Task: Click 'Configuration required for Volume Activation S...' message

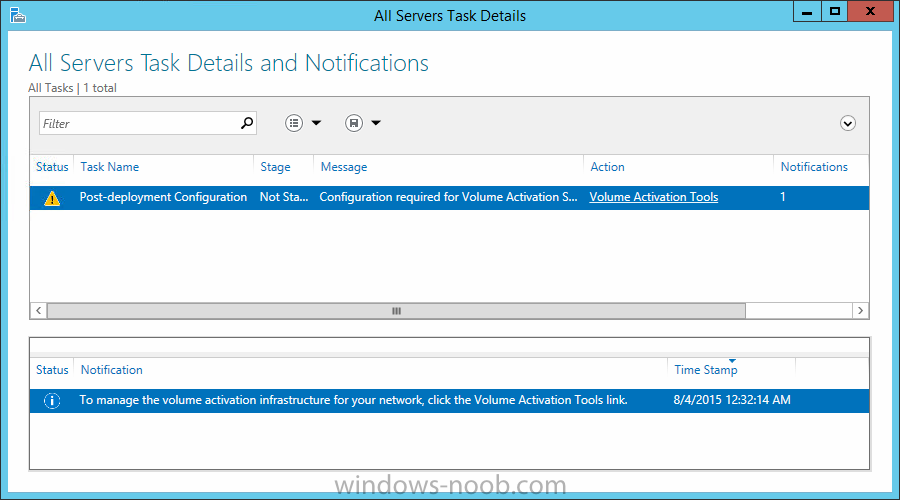Action: click(x=448, y=197)
